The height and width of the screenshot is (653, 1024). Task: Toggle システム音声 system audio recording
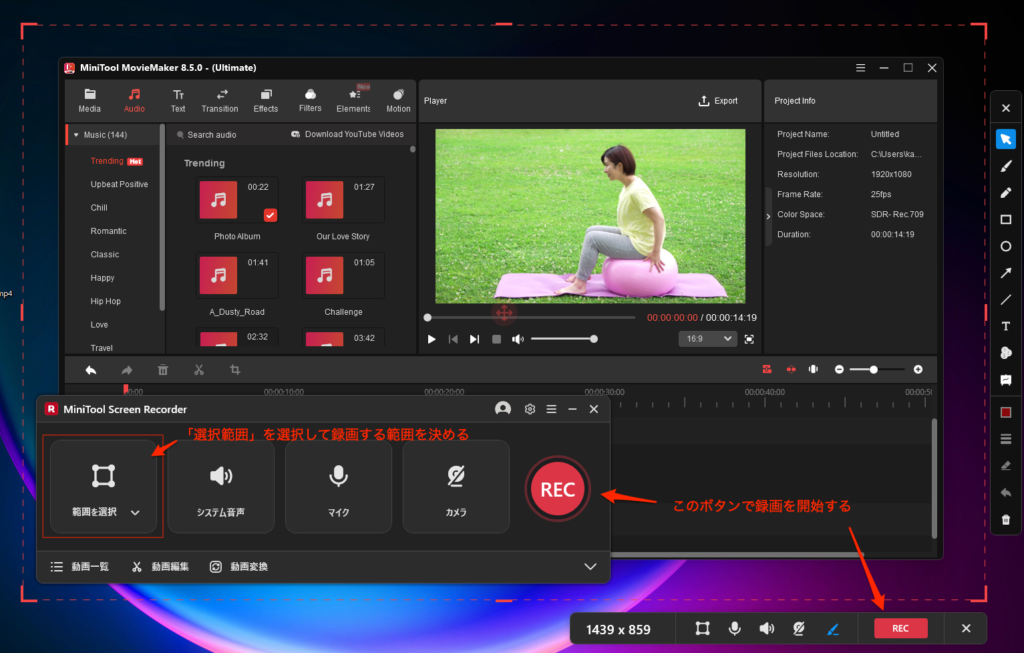220,487
